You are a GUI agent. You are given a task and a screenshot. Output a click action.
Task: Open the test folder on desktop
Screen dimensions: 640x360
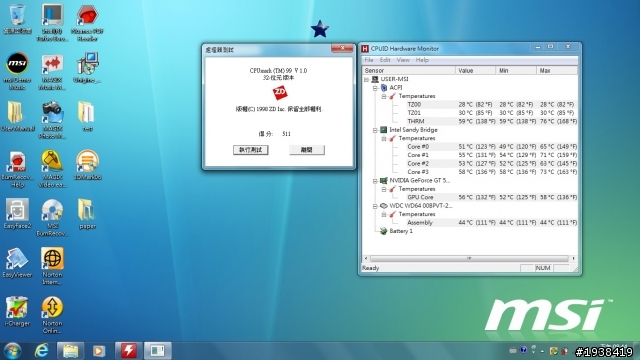(x=87, y=116)
